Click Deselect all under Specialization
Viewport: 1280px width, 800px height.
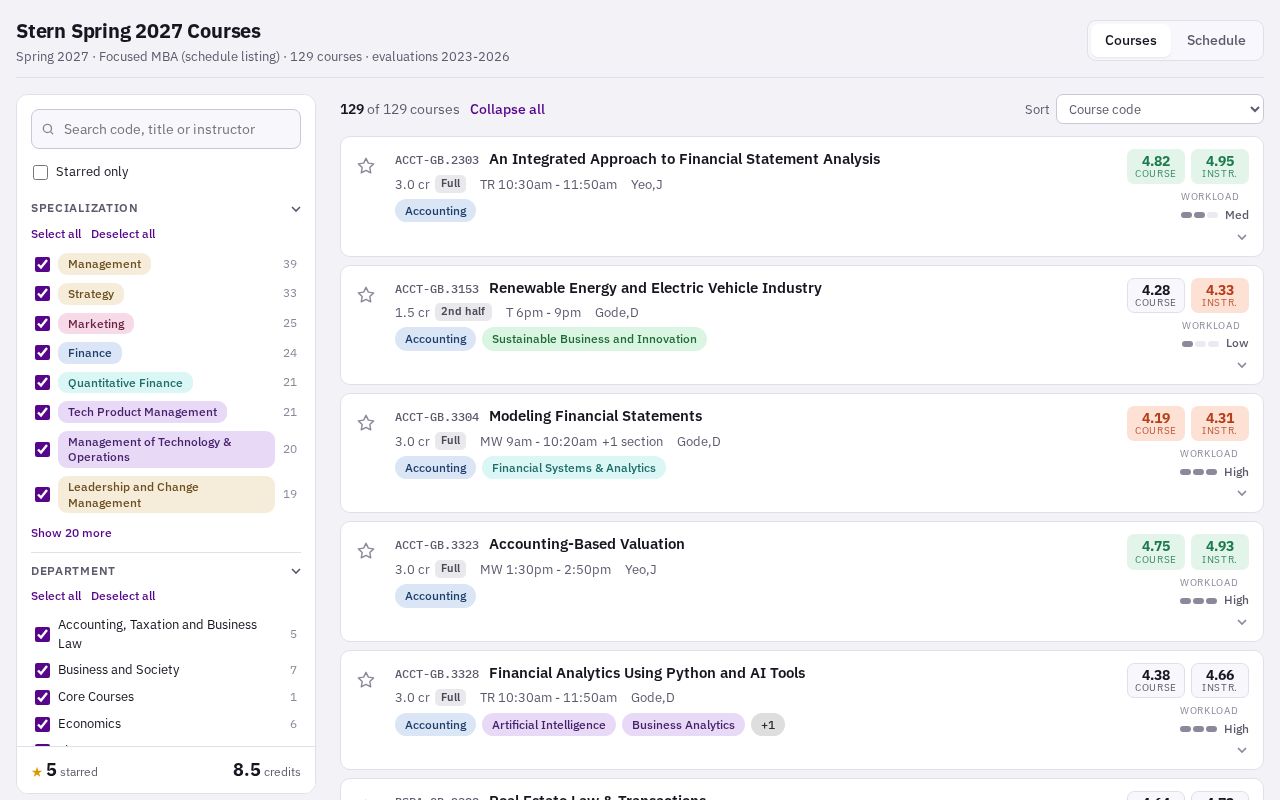[123, 234]
